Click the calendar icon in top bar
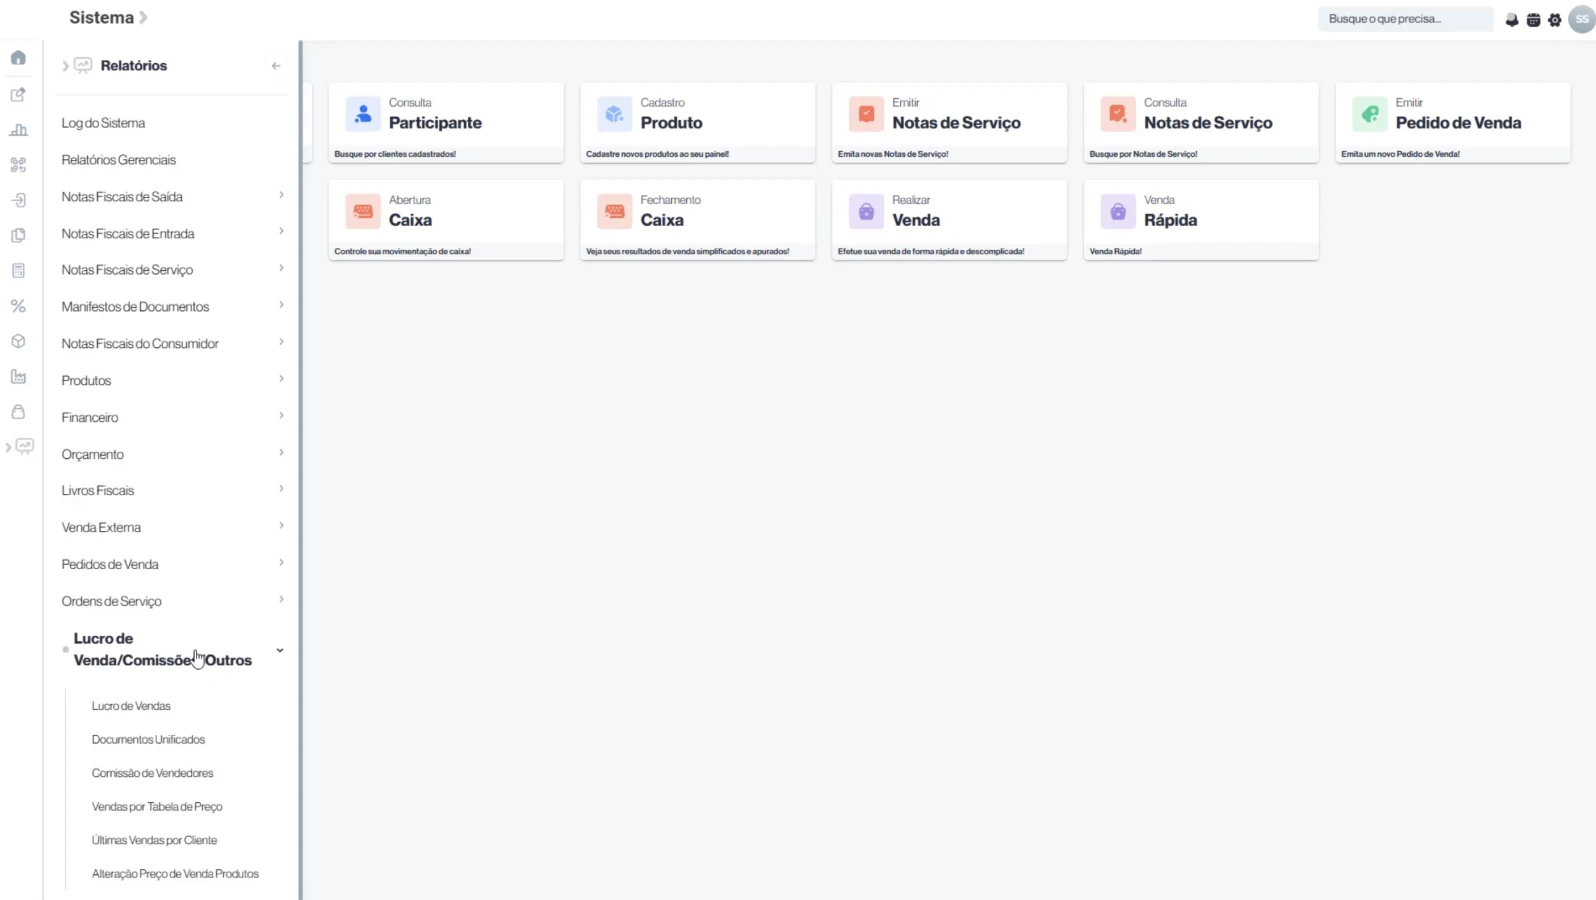This screenshot has height=900, width=1596. tap(1533, 20)
